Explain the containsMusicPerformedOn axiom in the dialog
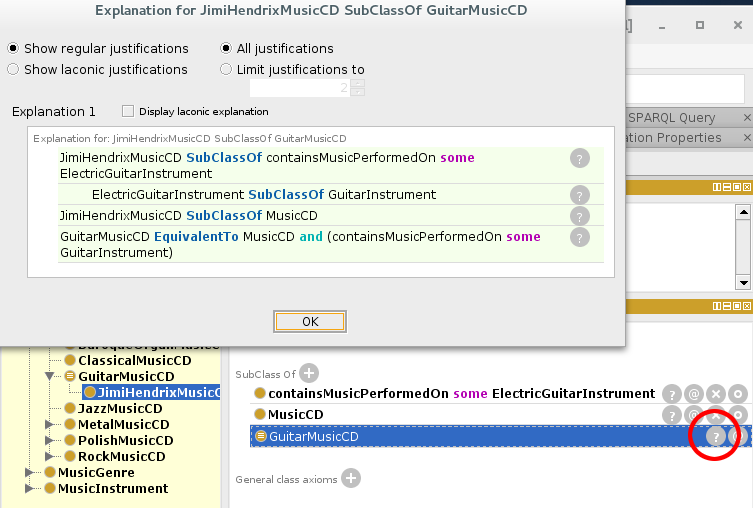The width and height of the screenshot is (753, 508). 580,158
